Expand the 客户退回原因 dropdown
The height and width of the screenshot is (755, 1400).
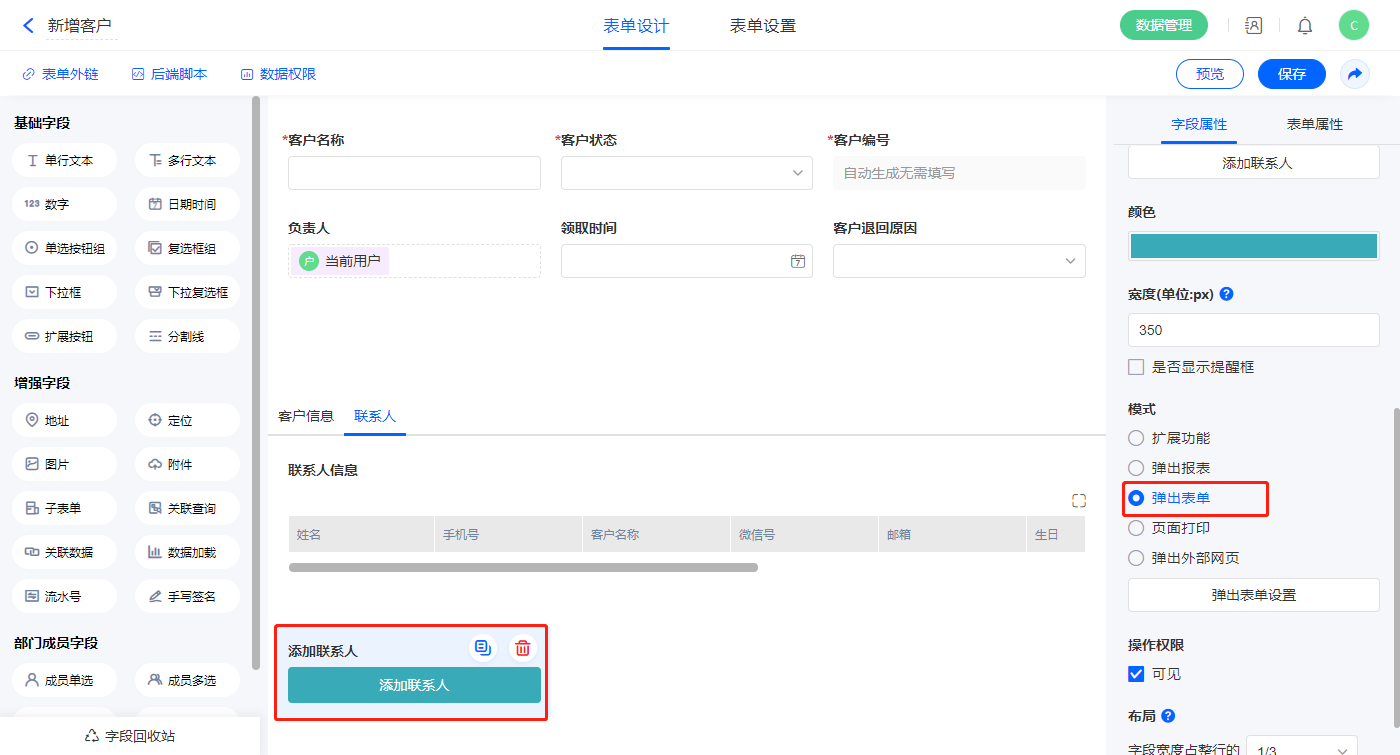pyautogui.click(x=958, y=261)
